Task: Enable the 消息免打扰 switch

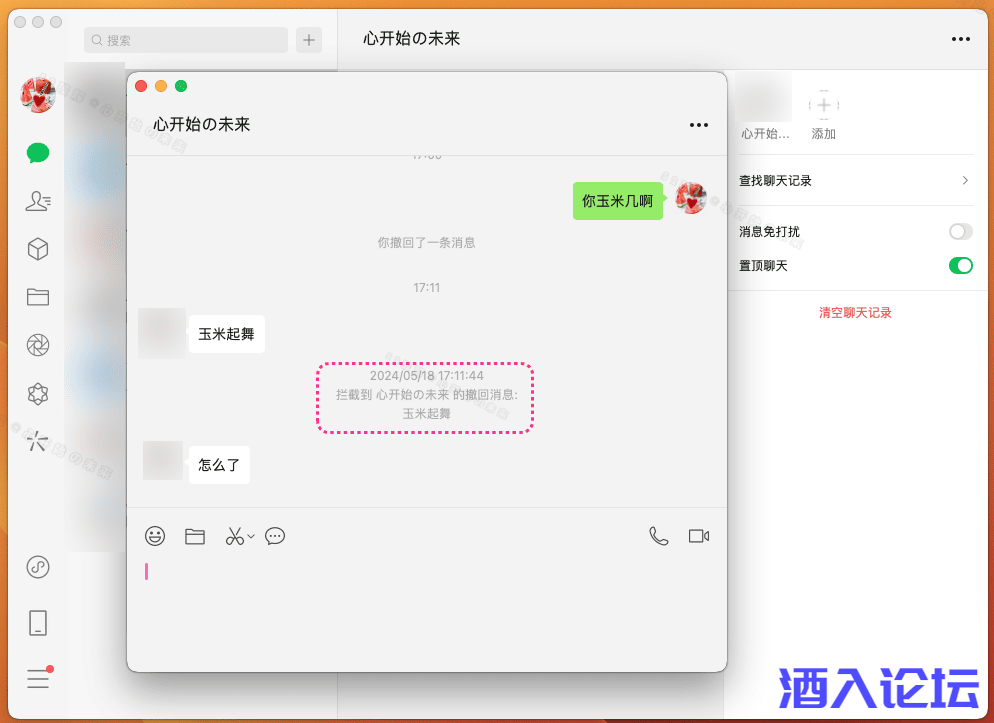Action: 960,232
